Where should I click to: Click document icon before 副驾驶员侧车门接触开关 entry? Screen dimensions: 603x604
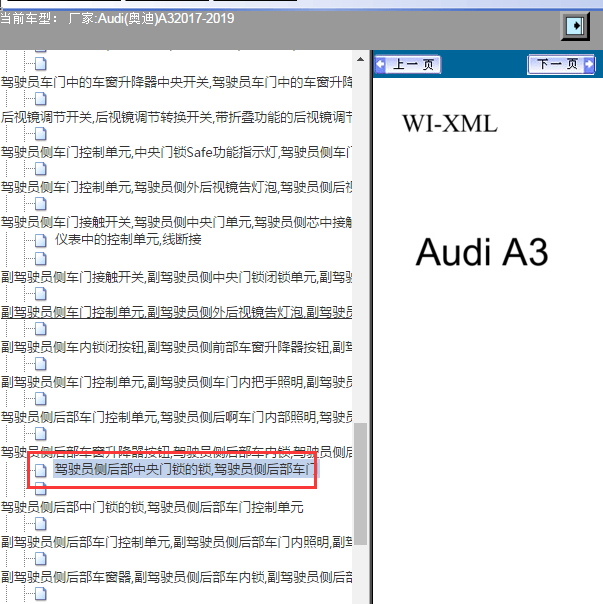click(x=40, y=258)
